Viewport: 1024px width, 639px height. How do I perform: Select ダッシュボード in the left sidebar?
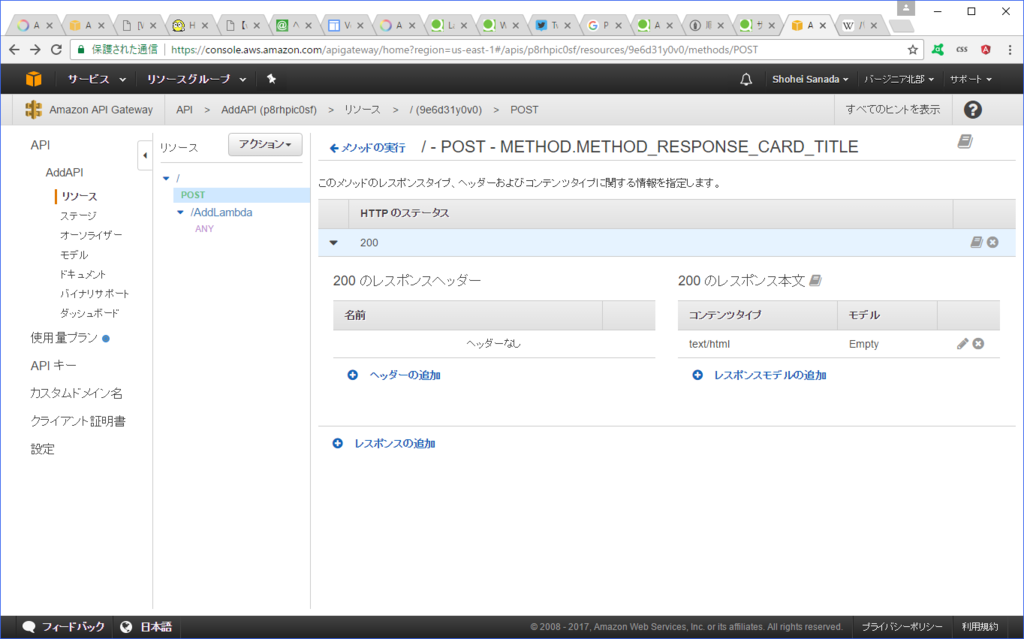click(x=89, y=314)
